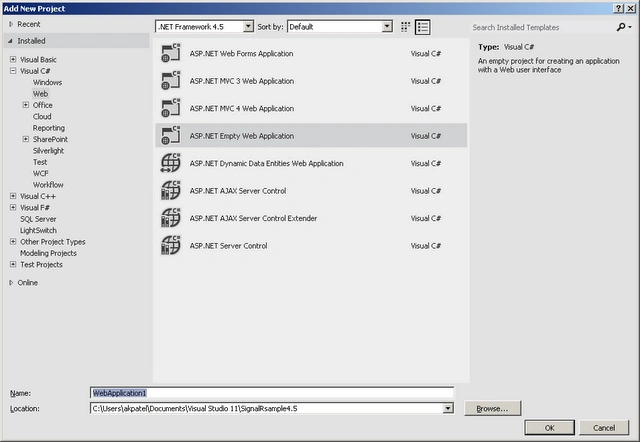This screenshot has height=442, width=640.
Task: Switch to small icons grid view
Action: tap(405, 27)
